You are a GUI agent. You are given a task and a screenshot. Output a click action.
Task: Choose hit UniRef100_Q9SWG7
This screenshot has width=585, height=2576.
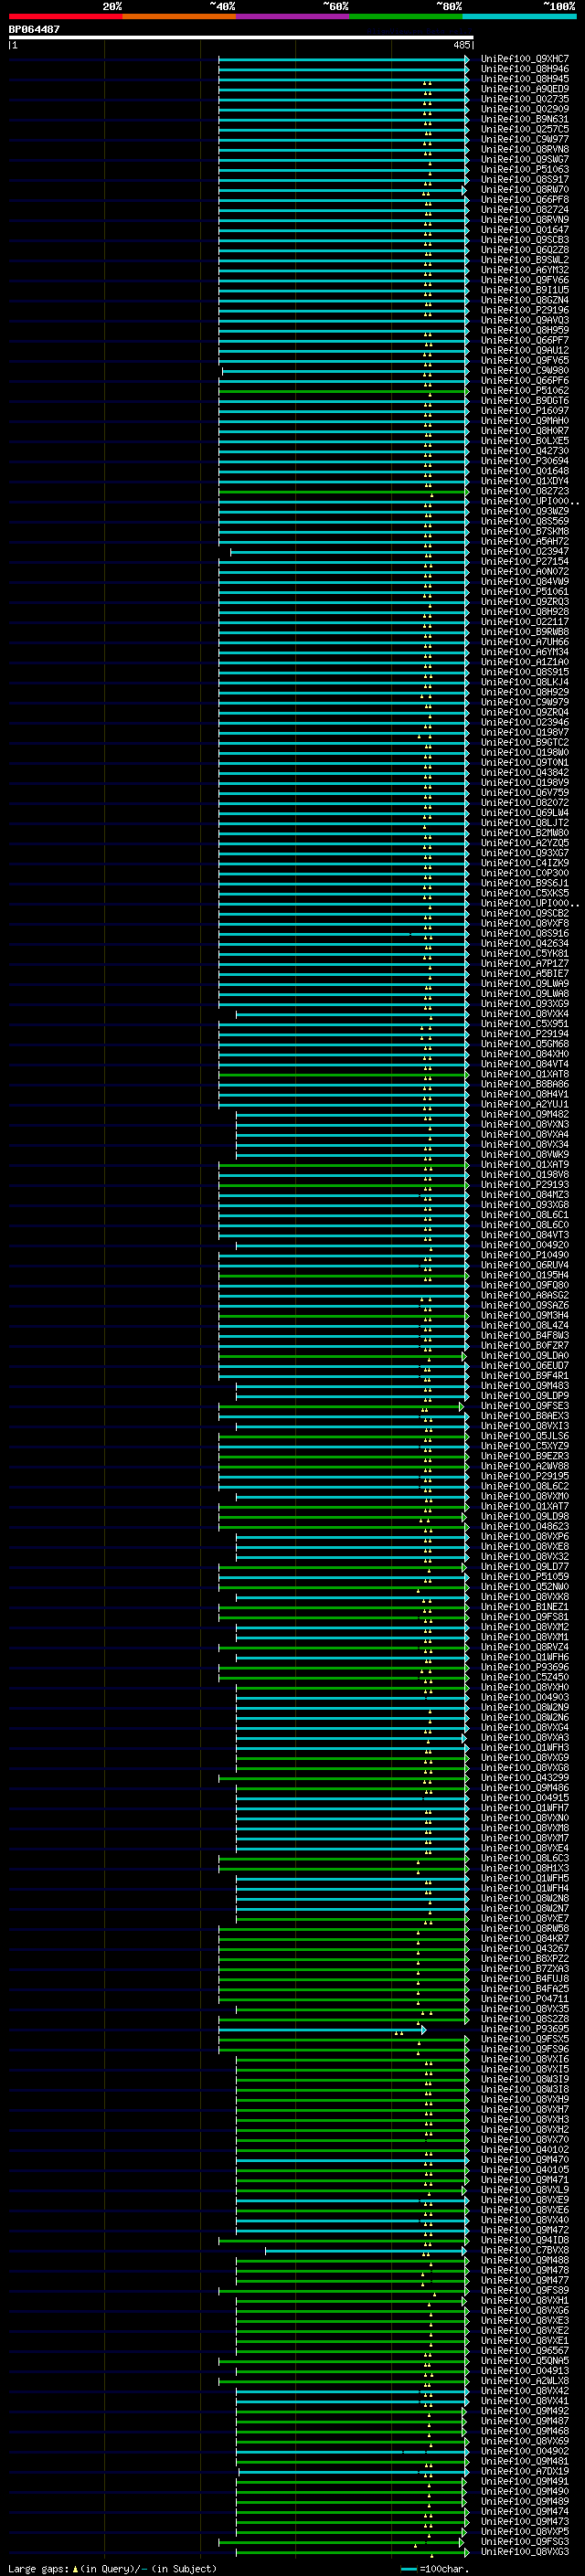(x=524, y=159)
